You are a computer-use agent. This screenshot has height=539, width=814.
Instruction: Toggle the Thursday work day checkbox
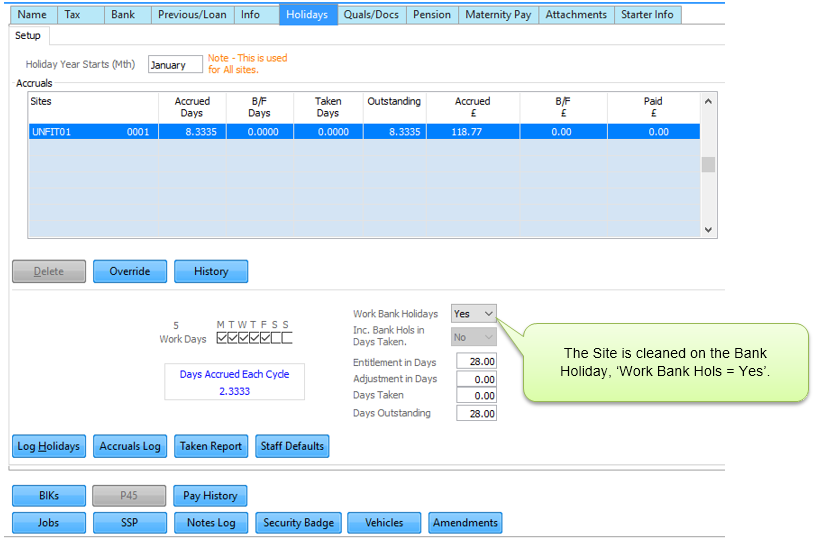tap(254, 338)
